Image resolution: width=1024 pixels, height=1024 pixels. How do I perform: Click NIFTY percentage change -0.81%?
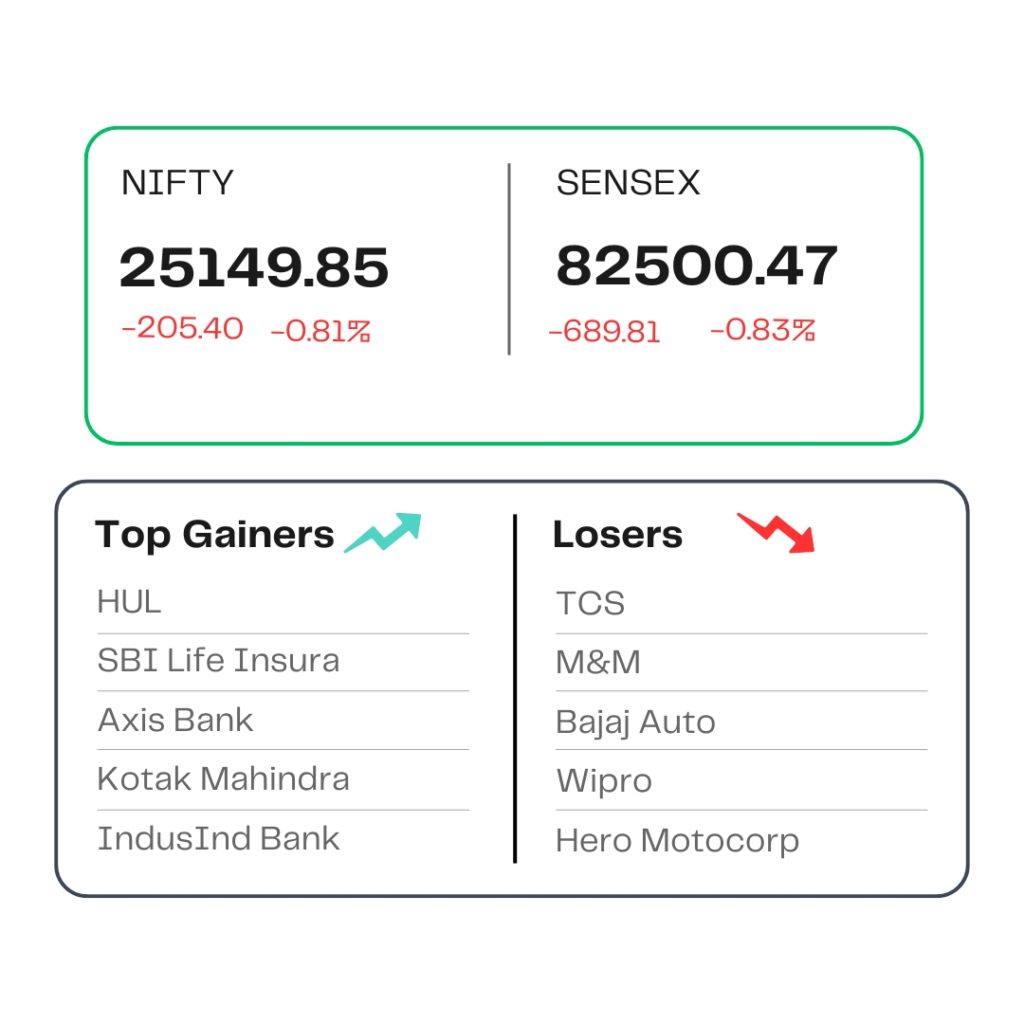pyautogui.click(x=321, y=331)
